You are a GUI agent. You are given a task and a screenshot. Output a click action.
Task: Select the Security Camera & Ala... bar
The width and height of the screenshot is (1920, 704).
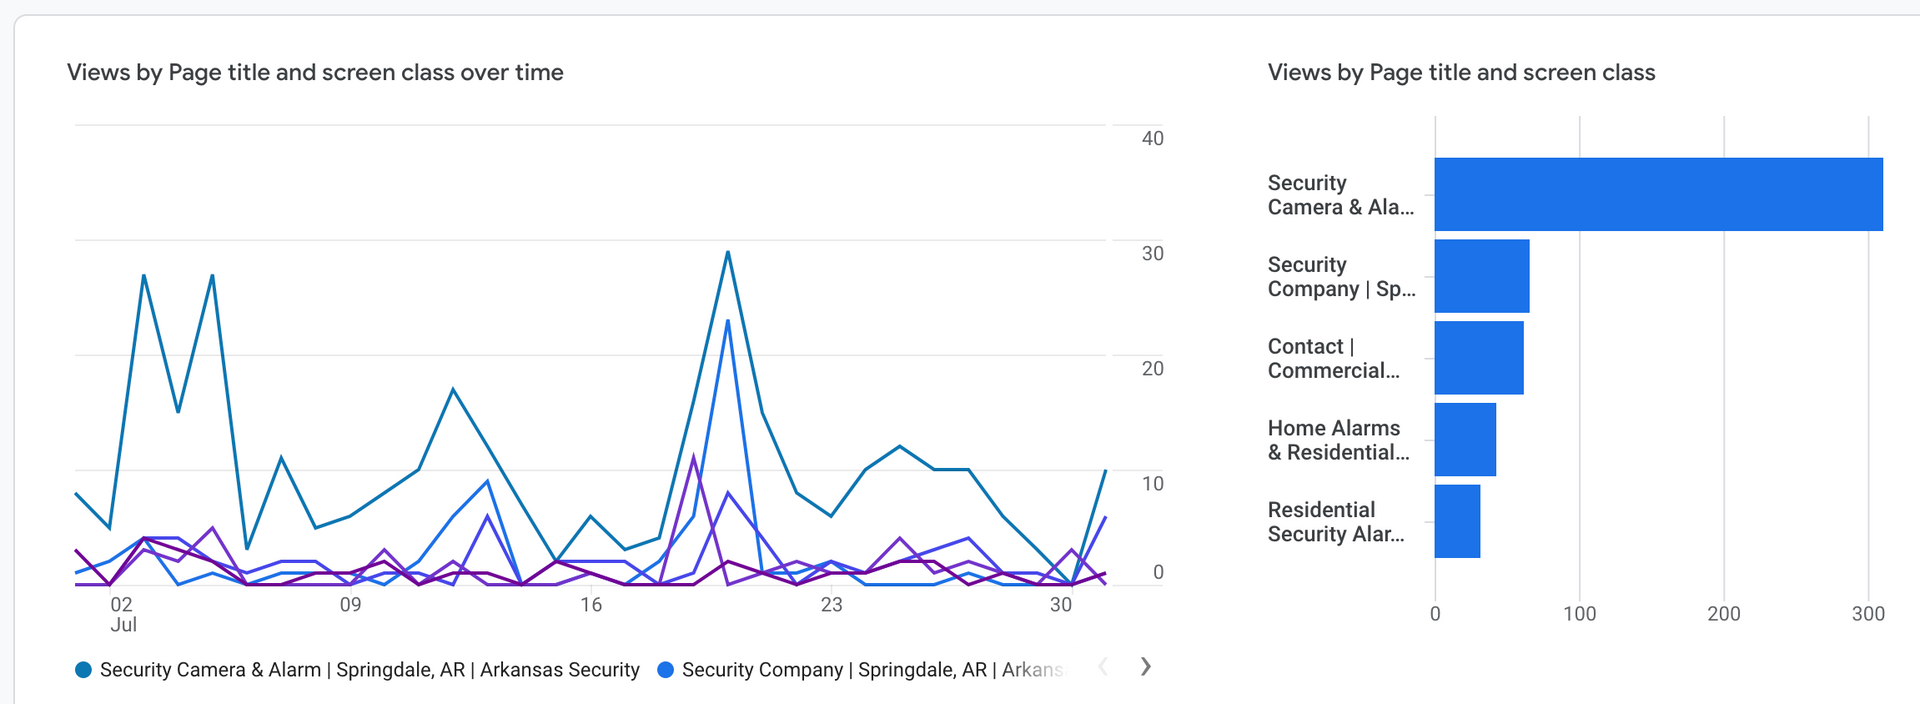[1658, 194]
